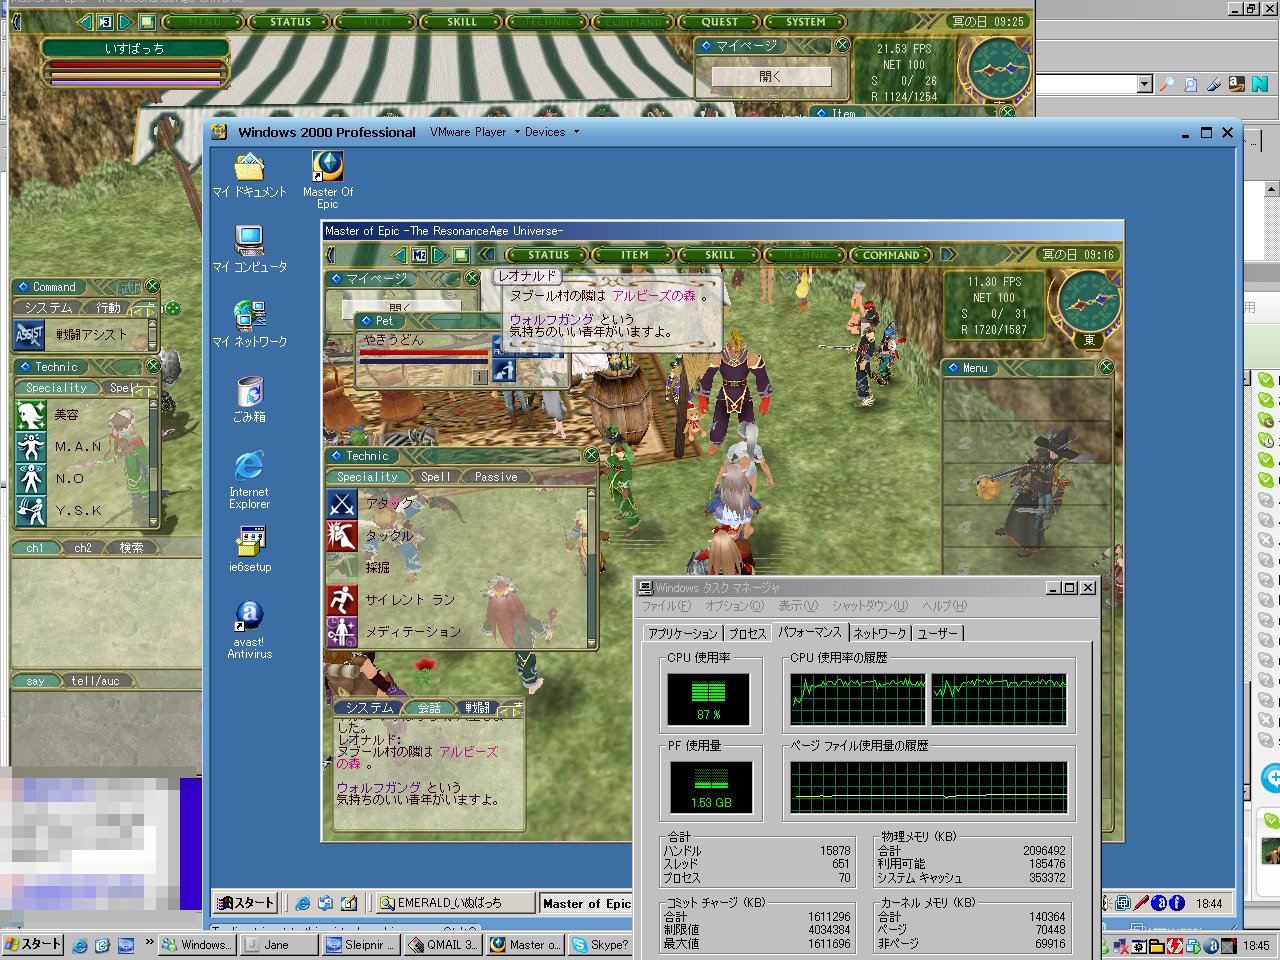Collapse menu bar with double left arrows in VM game

(x=487, y=255)
